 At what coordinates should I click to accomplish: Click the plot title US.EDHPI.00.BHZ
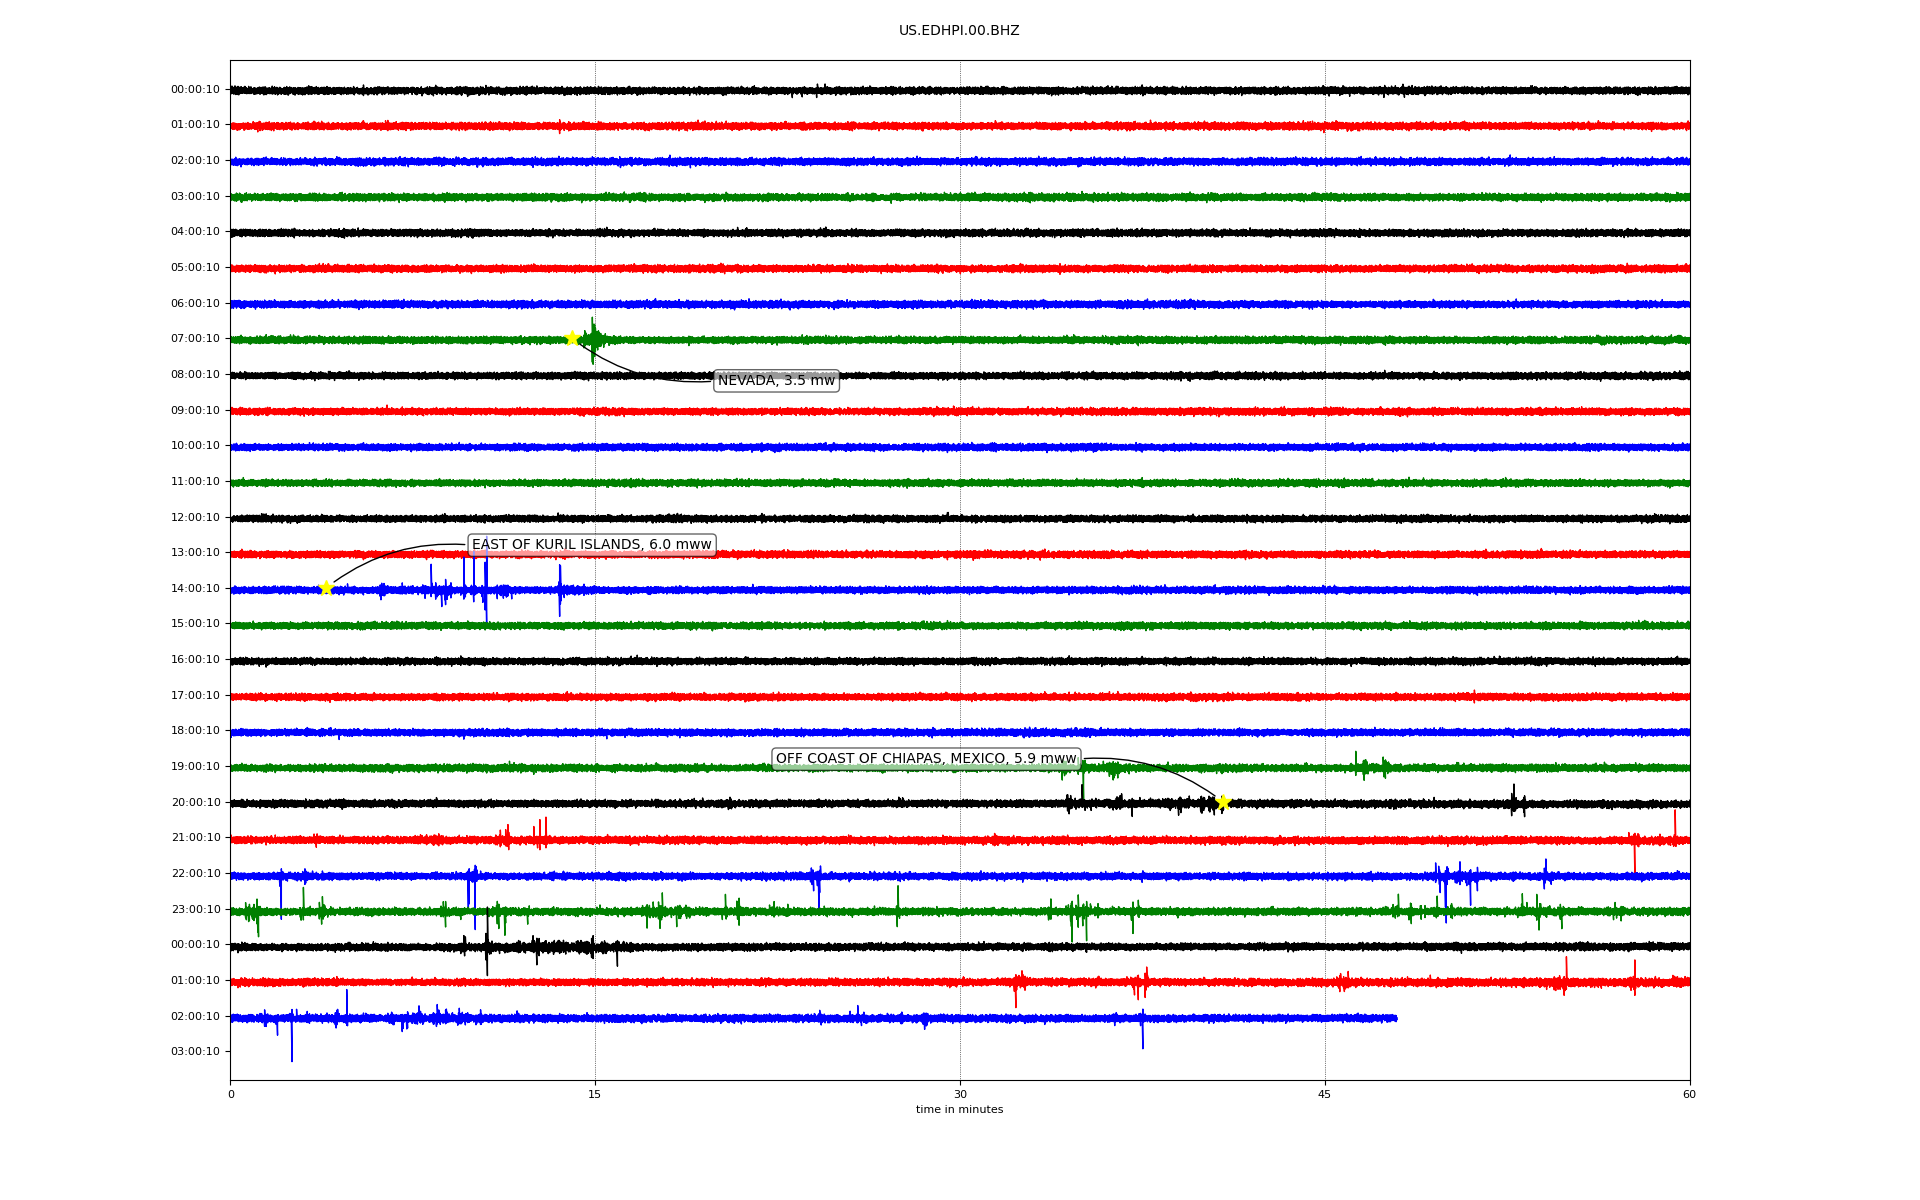(x=959, y=31)
